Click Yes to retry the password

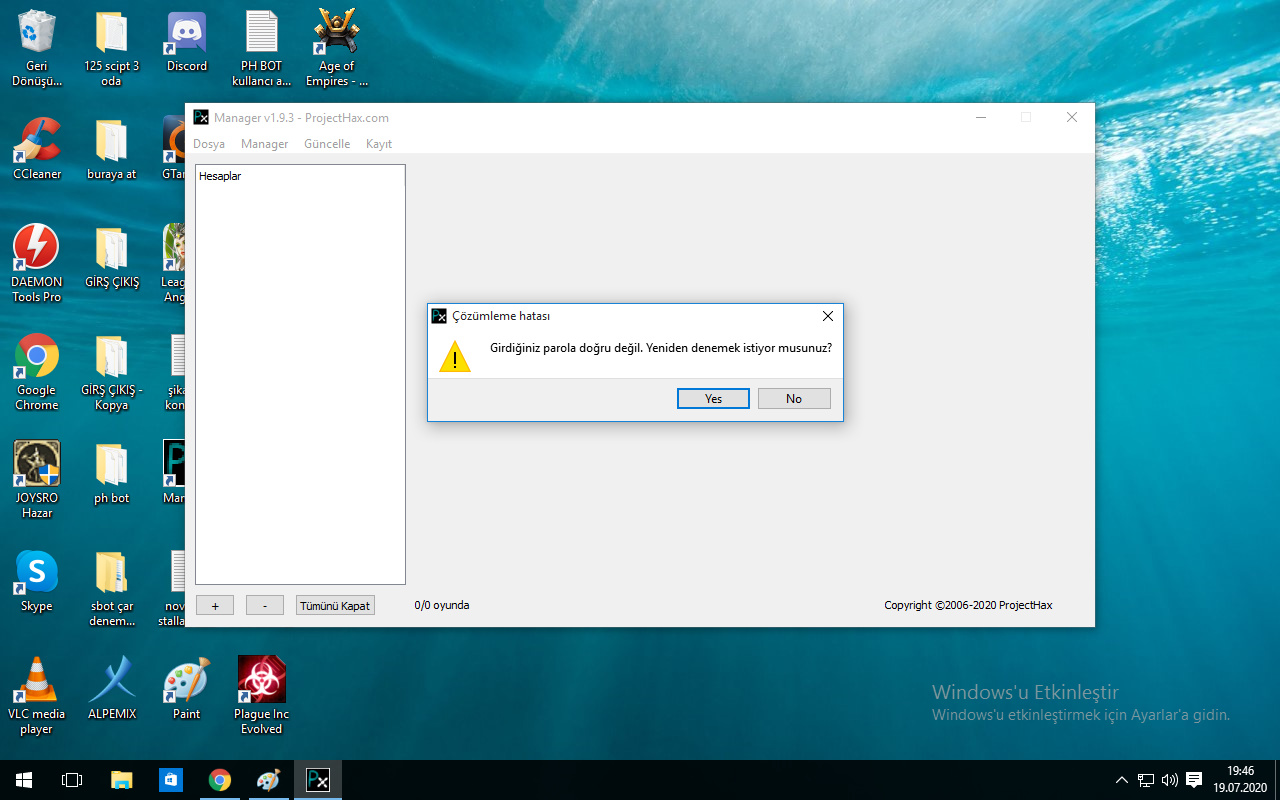click(713, 399)
